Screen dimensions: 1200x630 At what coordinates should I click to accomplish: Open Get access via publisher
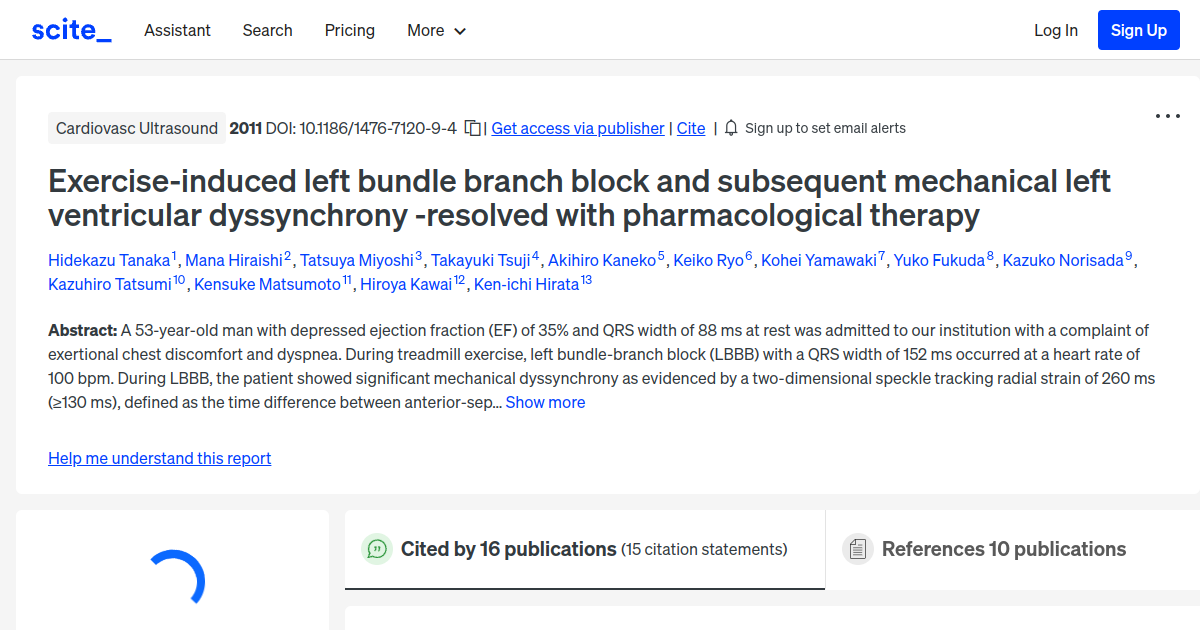(577, 128)
